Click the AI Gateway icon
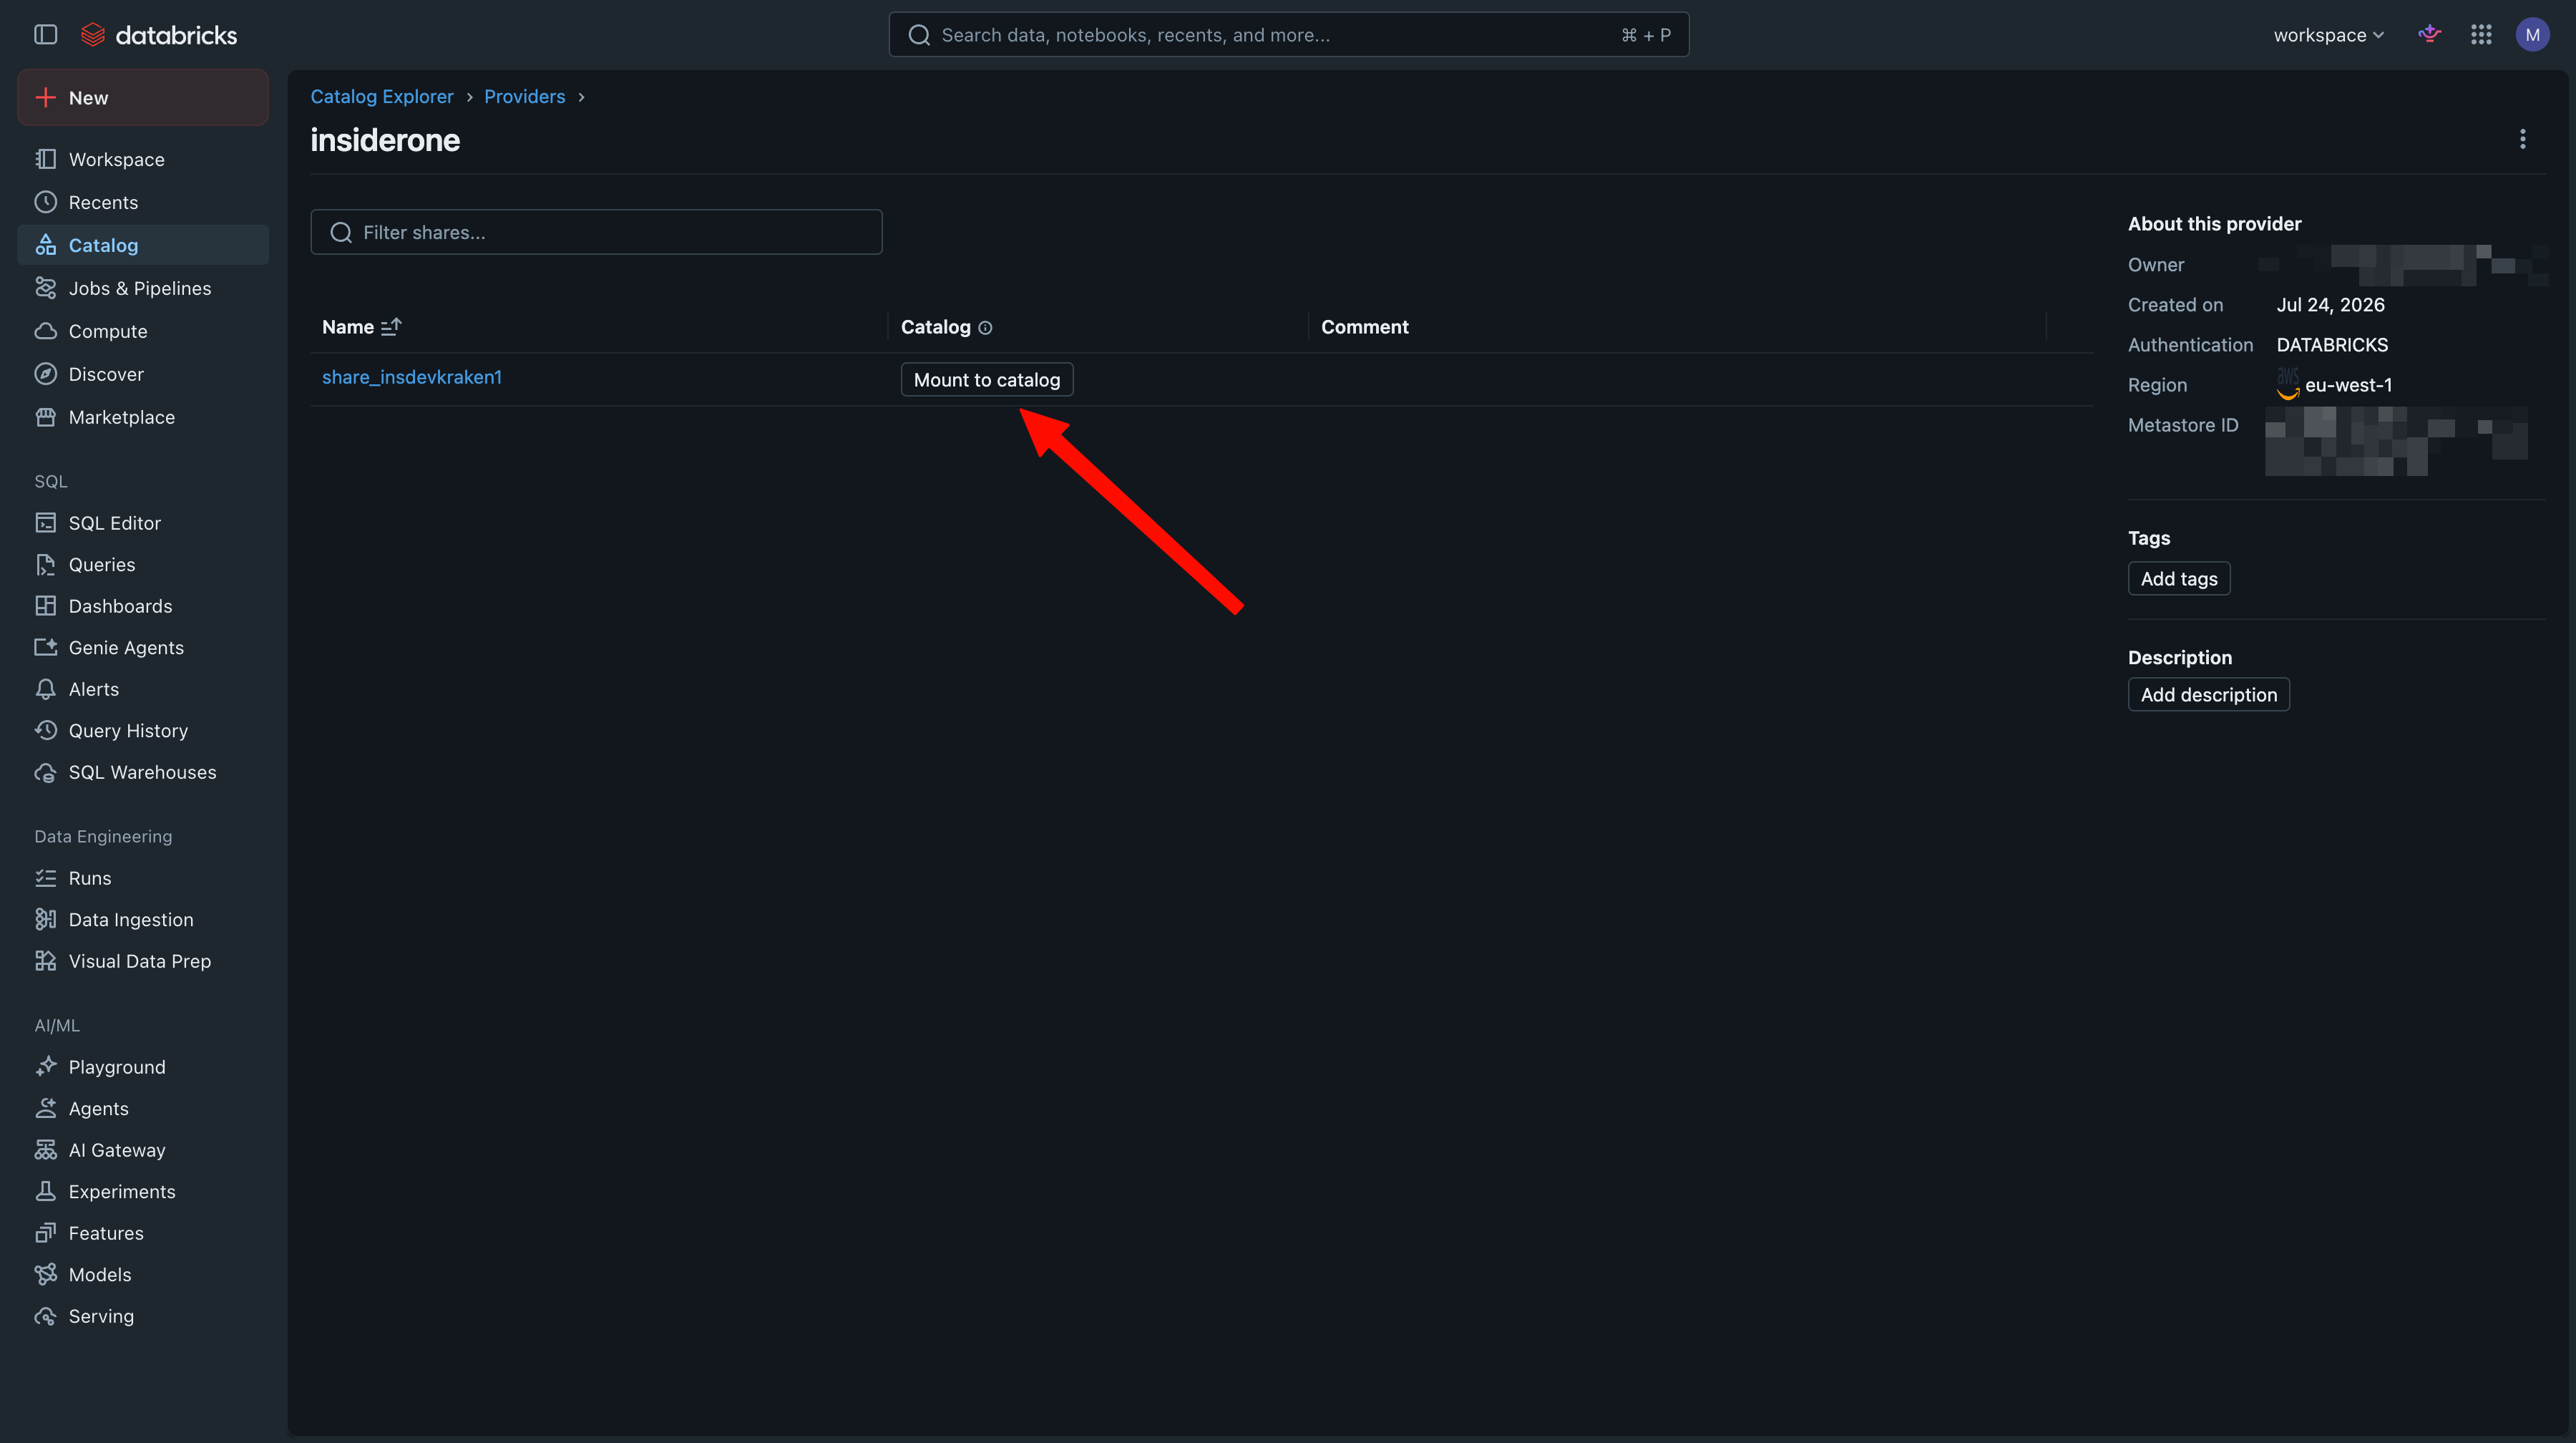2576x1443 pixels. click(x=46, y=1150)
